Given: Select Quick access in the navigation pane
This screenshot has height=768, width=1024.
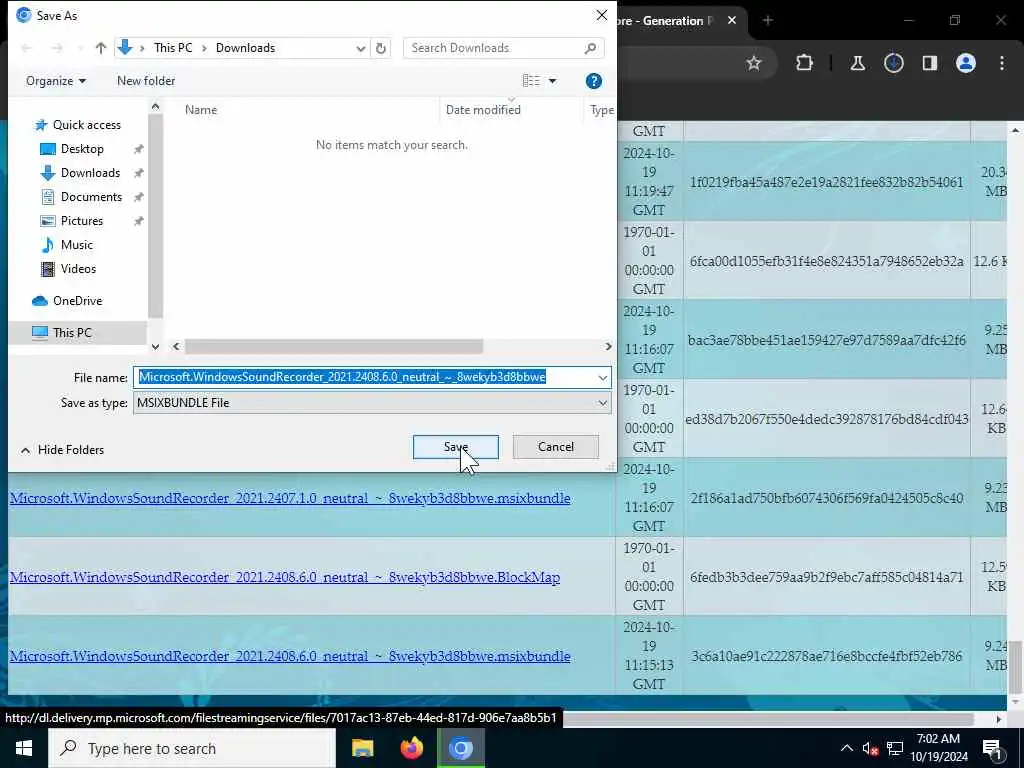Looking at the screenshot, I should click(x=78, y=125).
